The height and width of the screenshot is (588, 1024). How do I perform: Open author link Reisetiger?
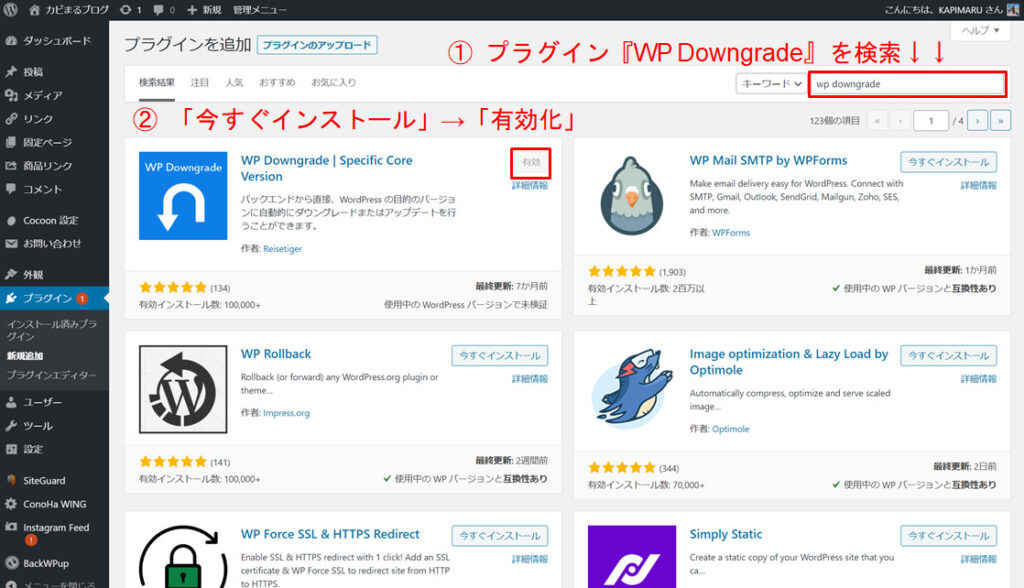[x=282, y=249]
